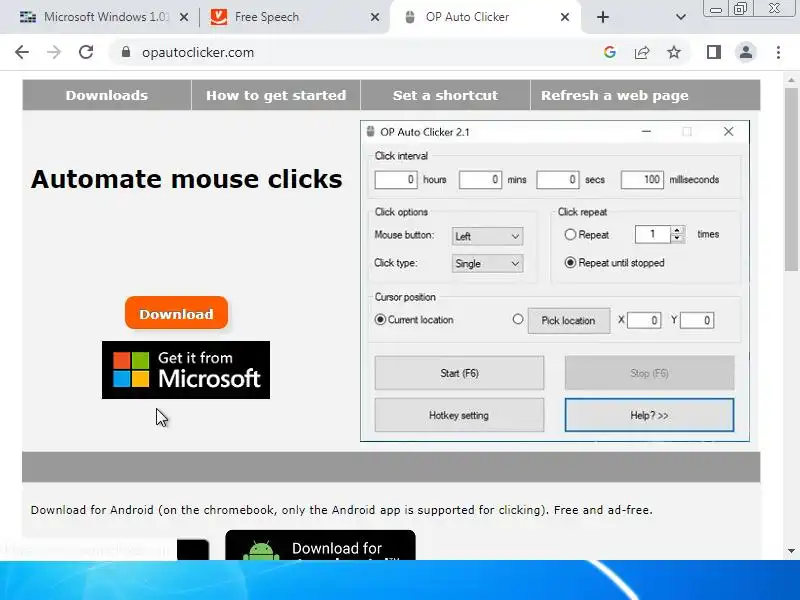Click the Pick location button
Viewport: 800px width, 600px height.
(568, 320)
